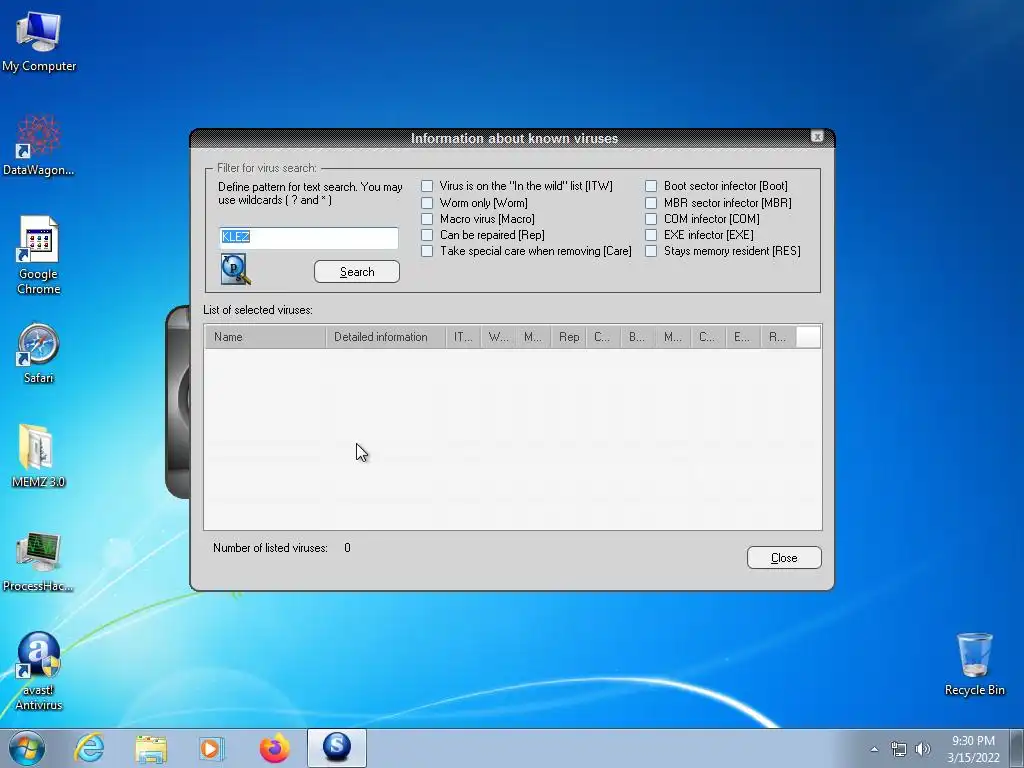Click the network tray icon
1024x768 pixels.
[899, 749]
